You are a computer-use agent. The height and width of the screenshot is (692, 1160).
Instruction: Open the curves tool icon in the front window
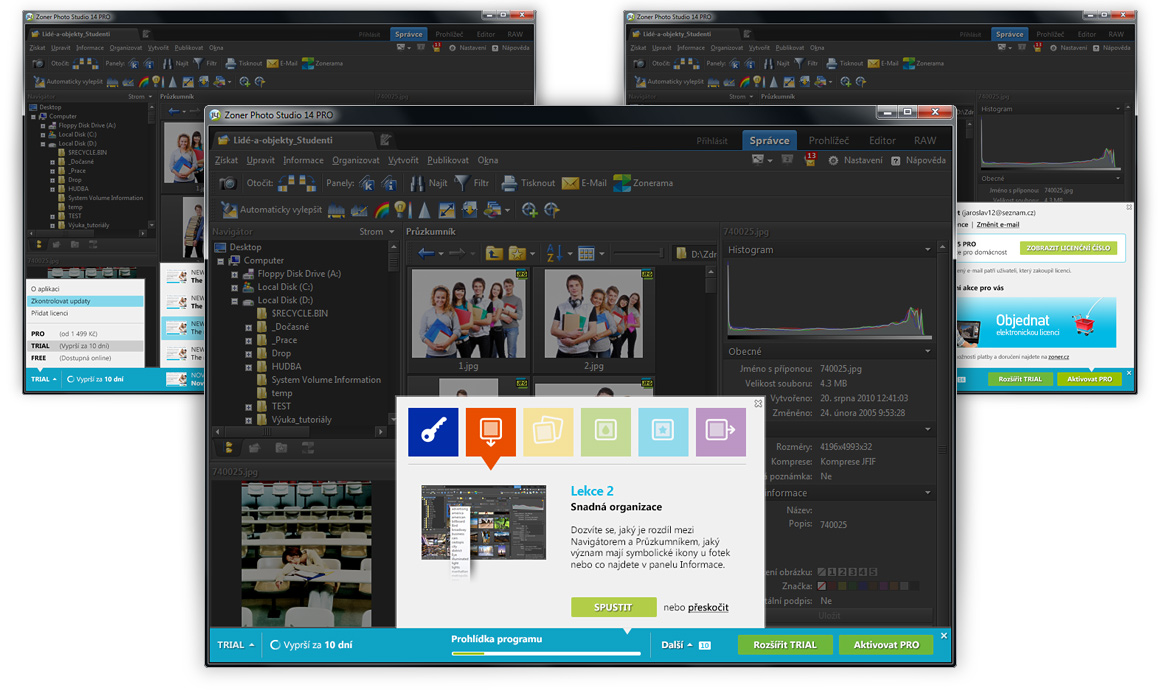(360, 210)
